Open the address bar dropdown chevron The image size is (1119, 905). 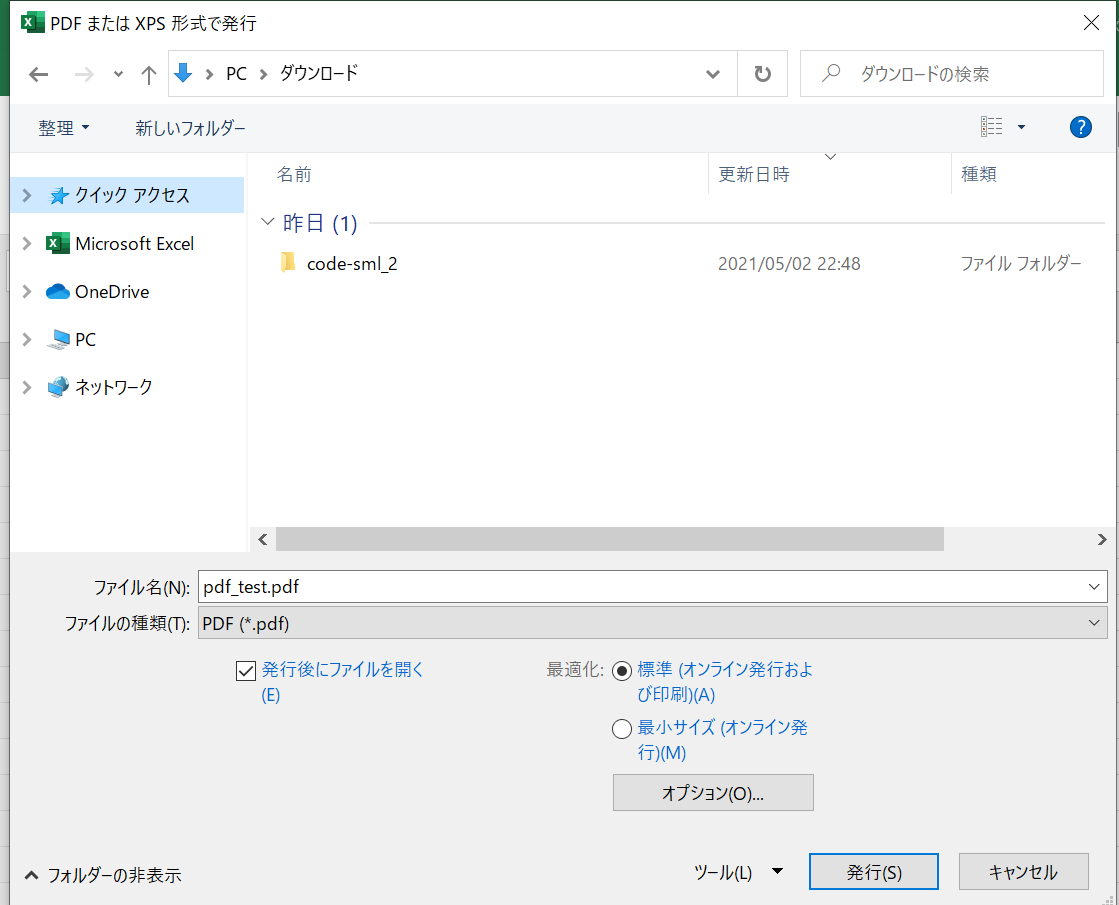coord(712,74)
